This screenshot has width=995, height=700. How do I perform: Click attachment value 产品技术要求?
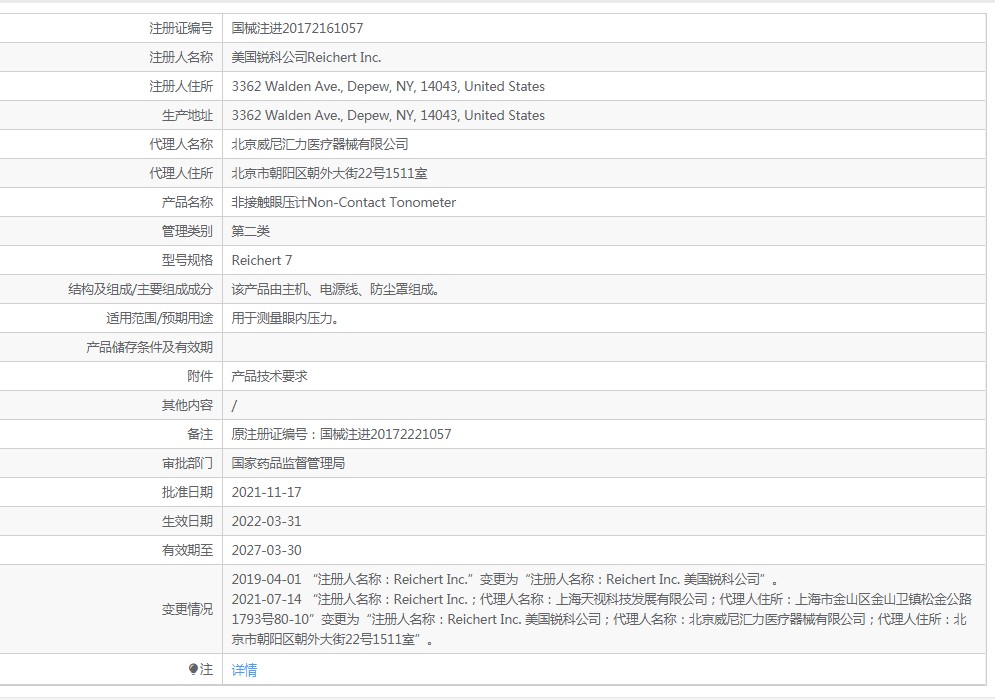[x=269, y=376]
